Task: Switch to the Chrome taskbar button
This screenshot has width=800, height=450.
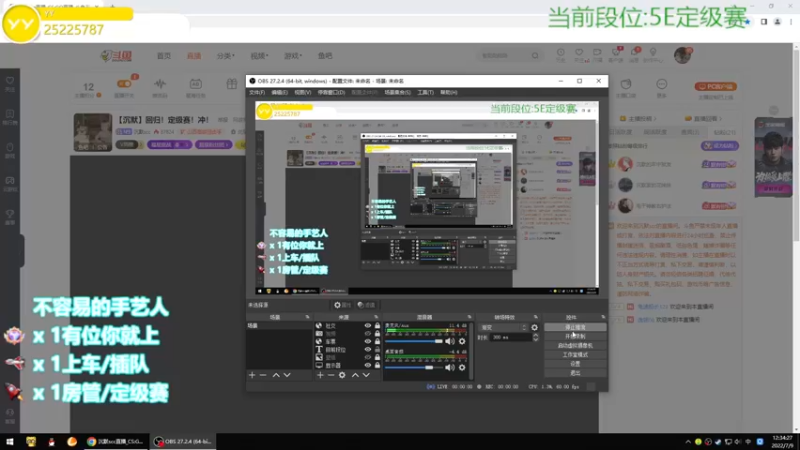Action: click(x=115, y=441)
